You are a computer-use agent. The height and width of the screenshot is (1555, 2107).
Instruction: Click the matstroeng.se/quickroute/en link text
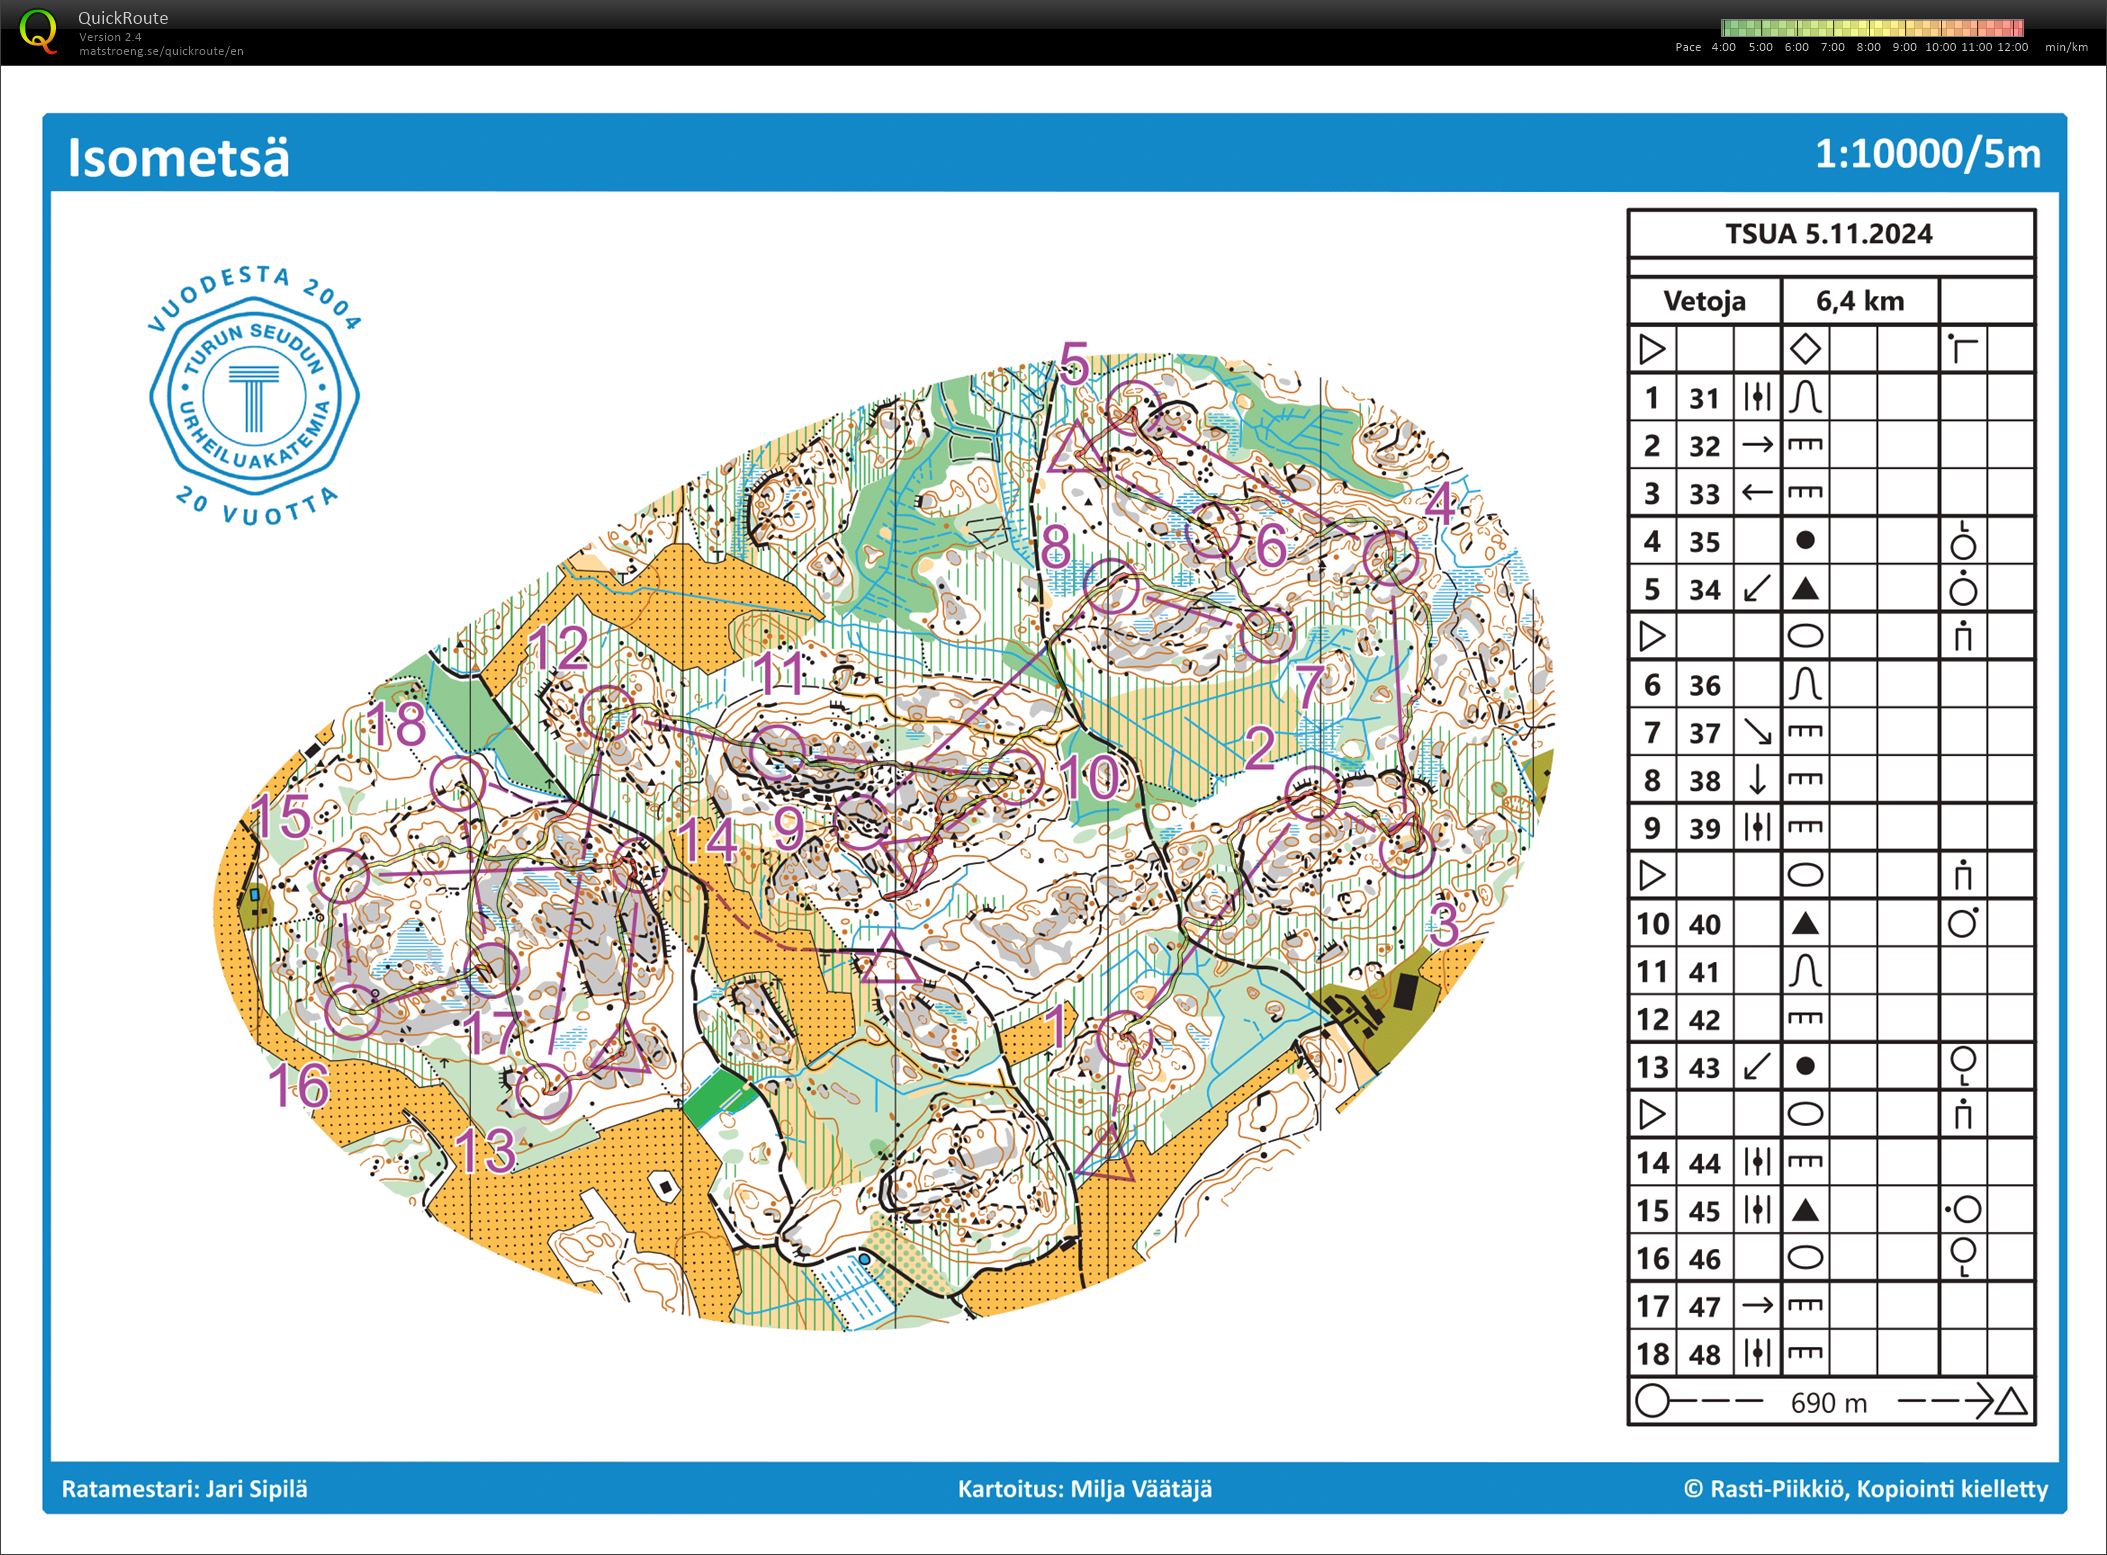[161, 51]
